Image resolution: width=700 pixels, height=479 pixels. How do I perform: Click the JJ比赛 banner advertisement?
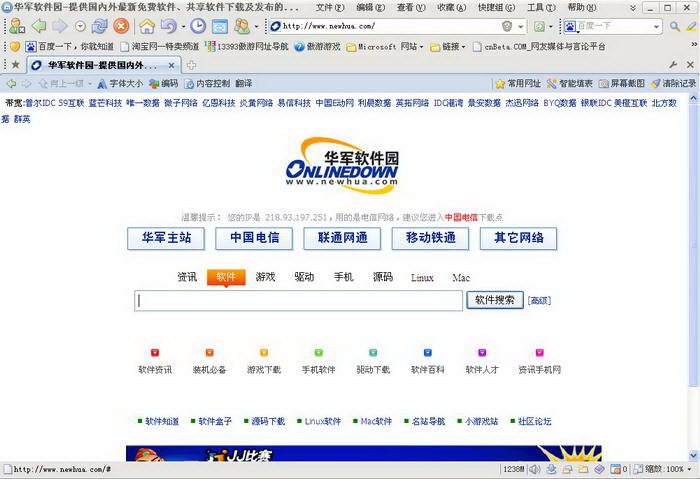(x=364, y=453)
